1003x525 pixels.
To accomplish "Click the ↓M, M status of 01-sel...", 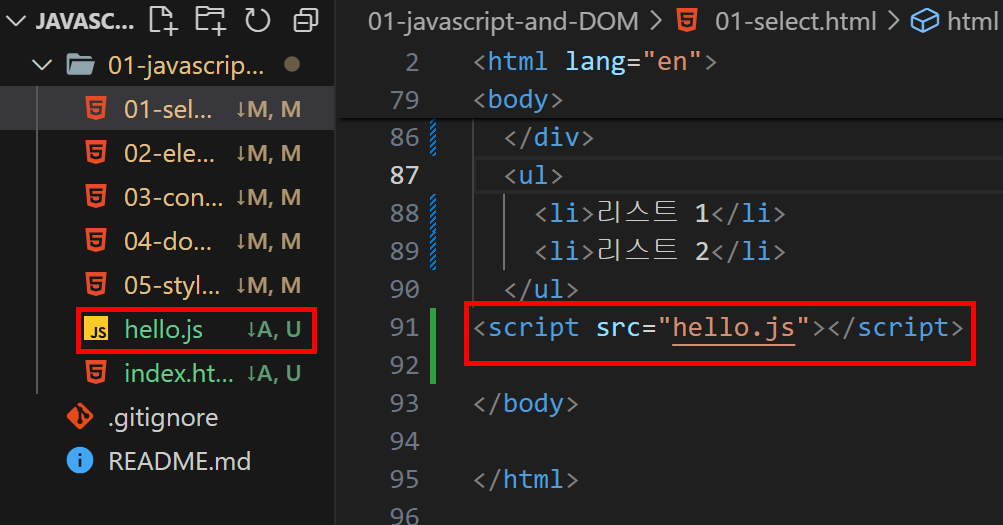I will 269,109.
